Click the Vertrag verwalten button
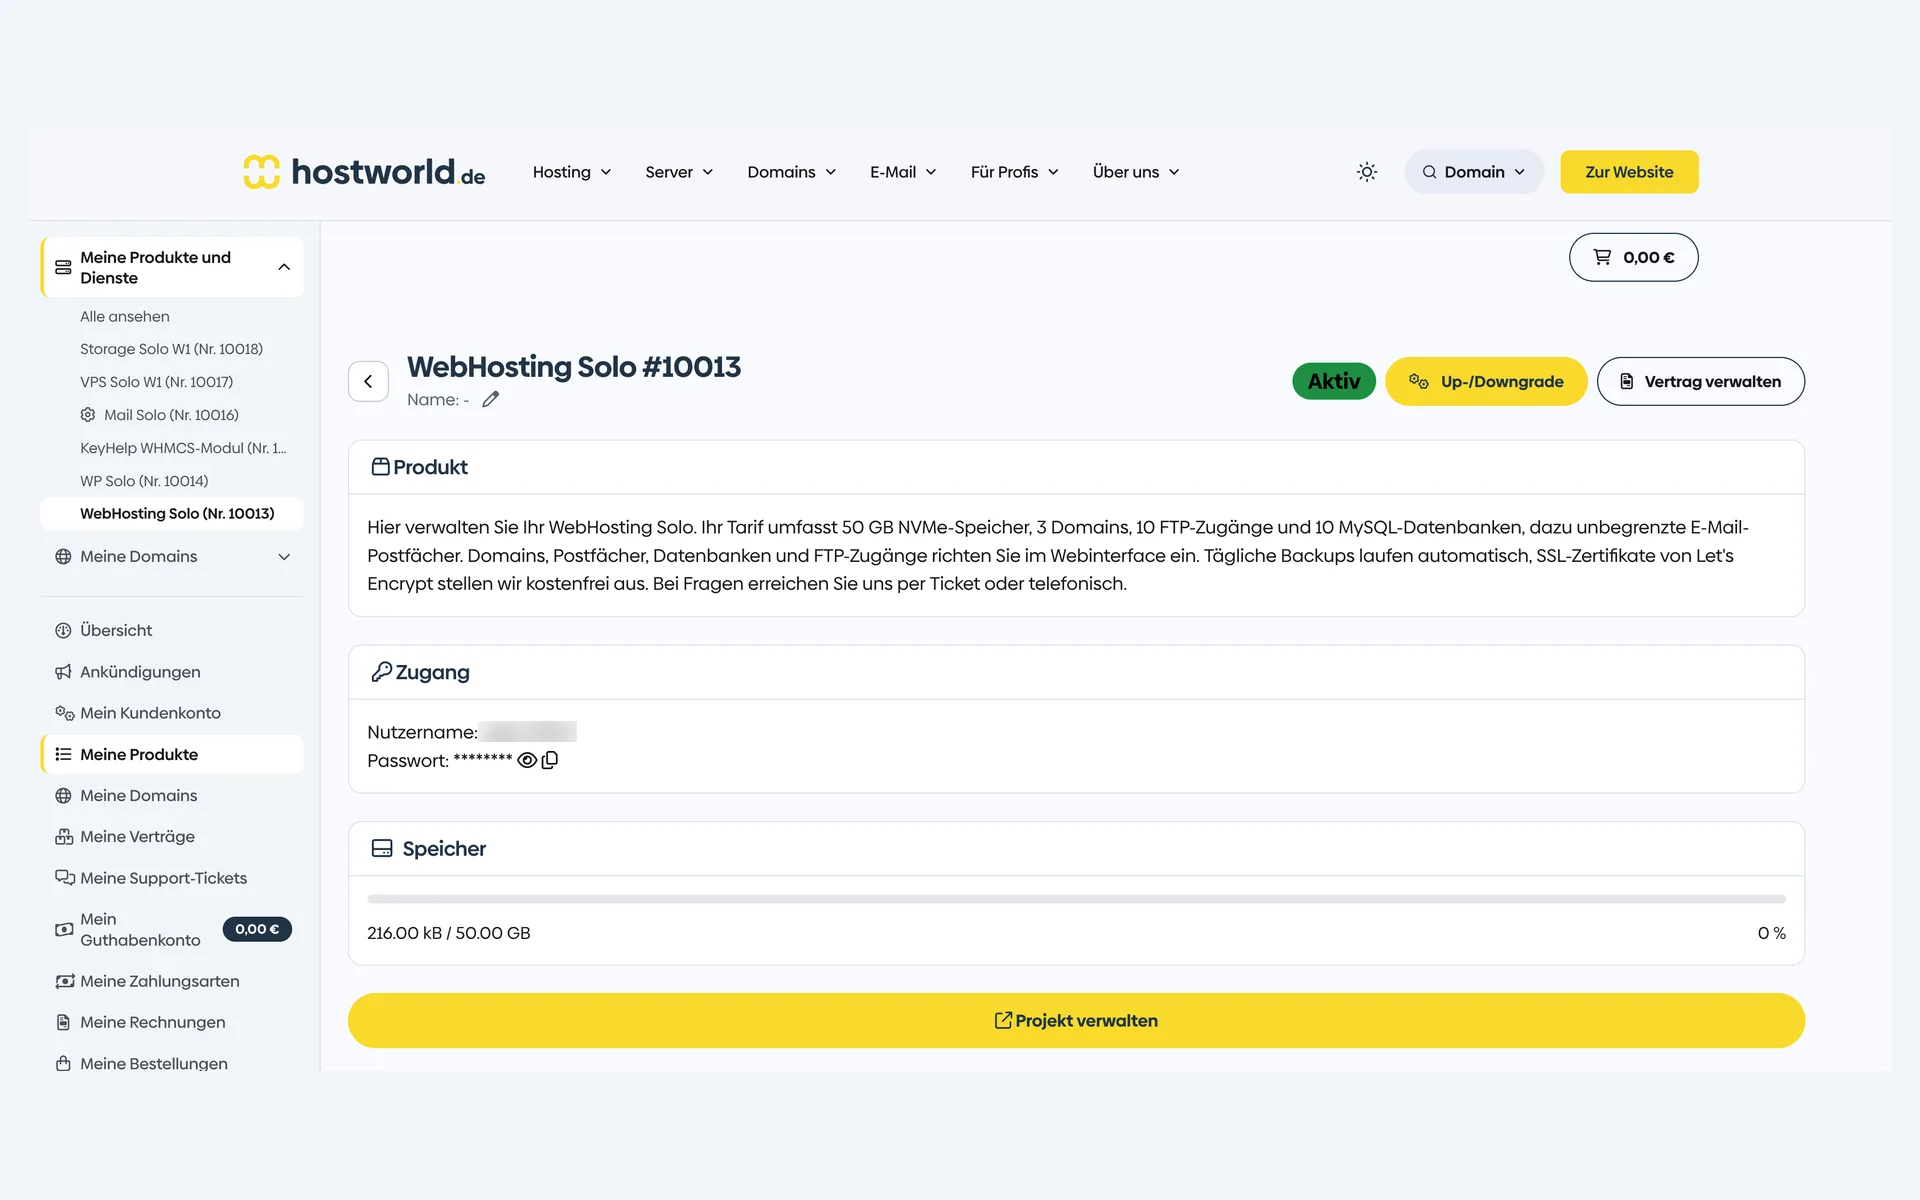Image resolution: width=1920 pixels, height=1200 pixels. point(1700,381)
